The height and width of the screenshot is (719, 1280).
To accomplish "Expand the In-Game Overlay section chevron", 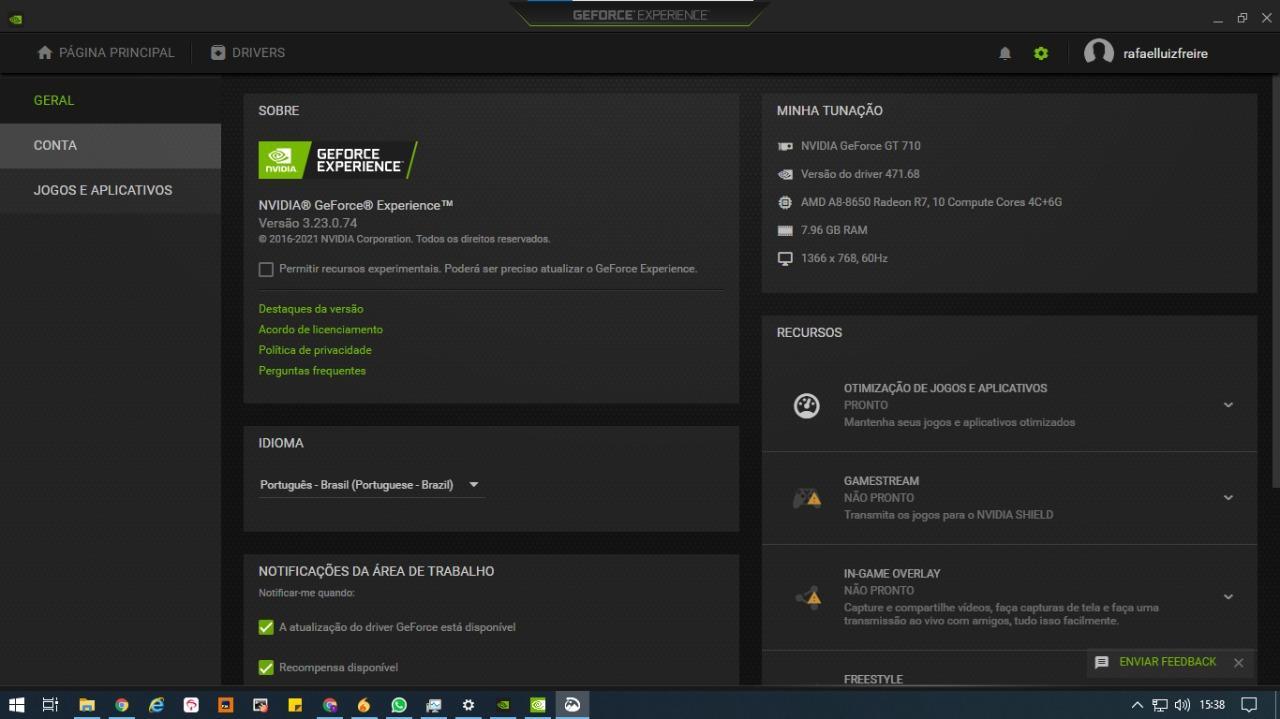I will point(1228,597).
